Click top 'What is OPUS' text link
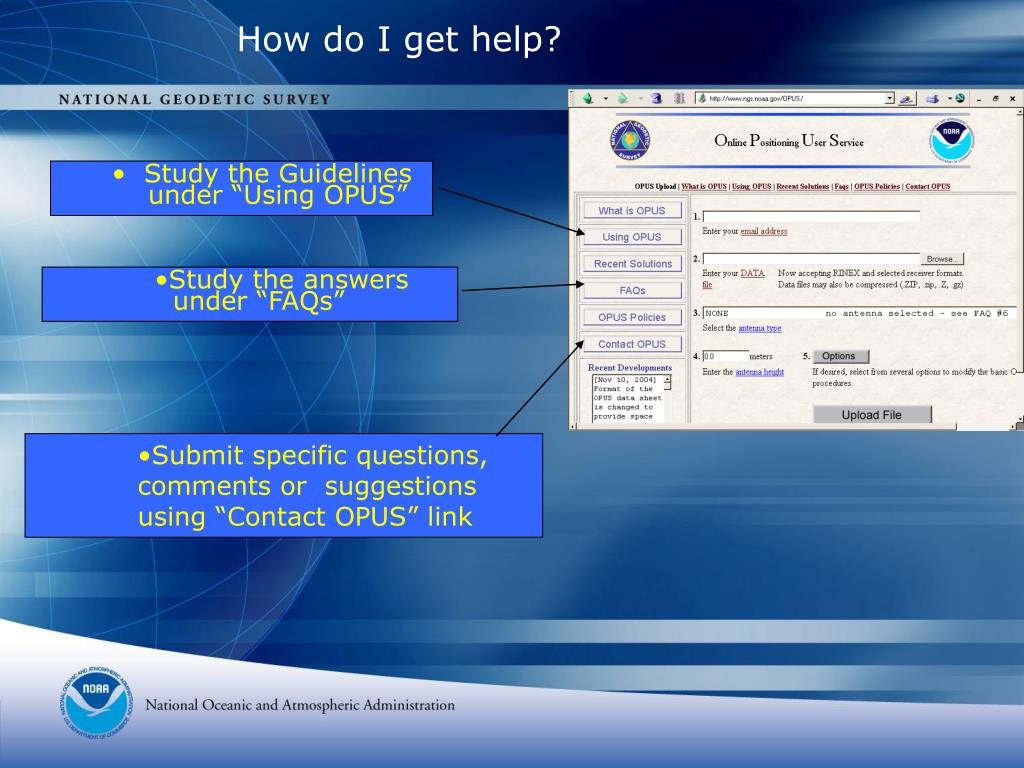 pyautogui.click(x=704, y=186)
